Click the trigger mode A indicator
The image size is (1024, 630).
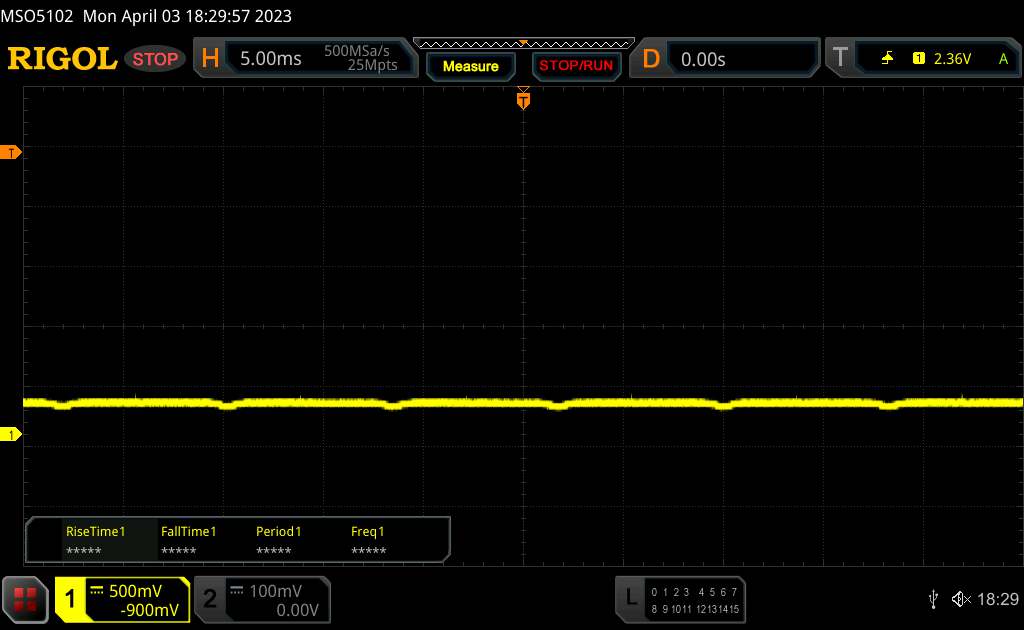click(x=1003, y=59)
